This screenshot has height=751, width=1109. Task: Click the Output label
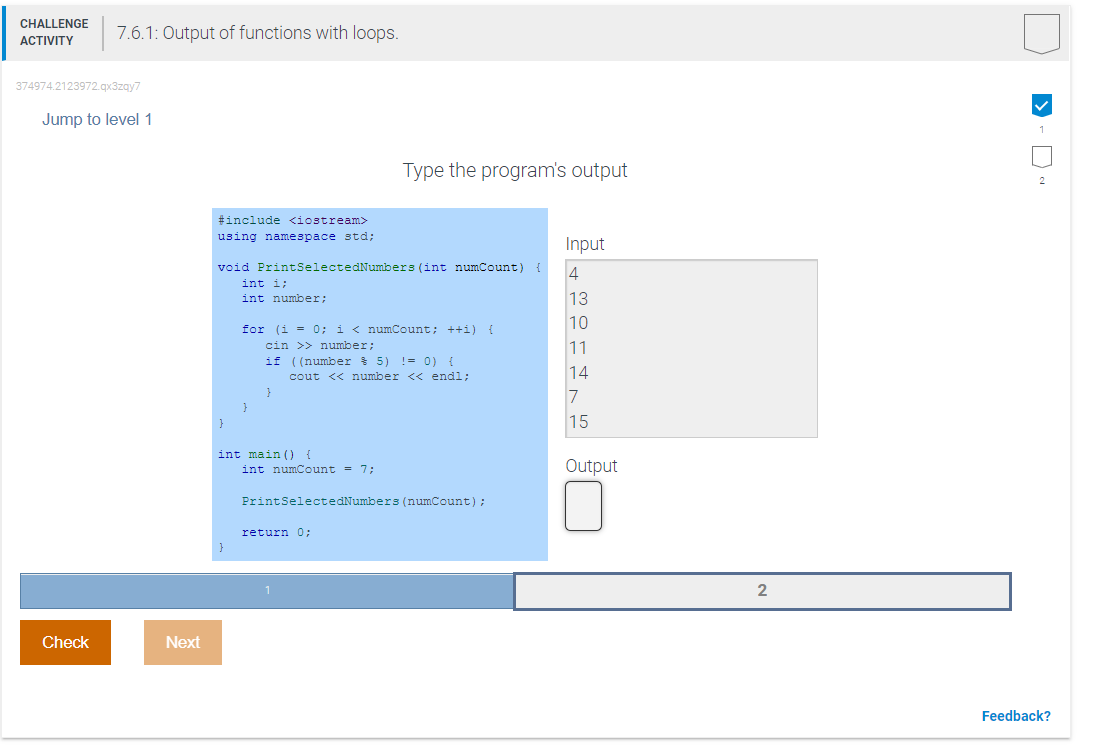coord(591,466)
